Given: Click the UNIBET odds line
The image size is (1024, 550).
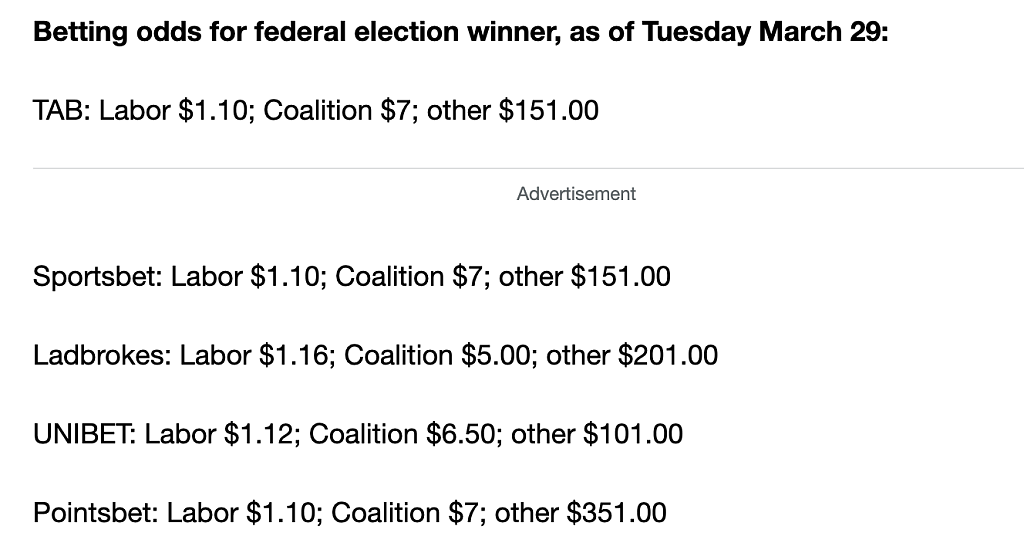Looking at the screenshot, I should point(358,434).
